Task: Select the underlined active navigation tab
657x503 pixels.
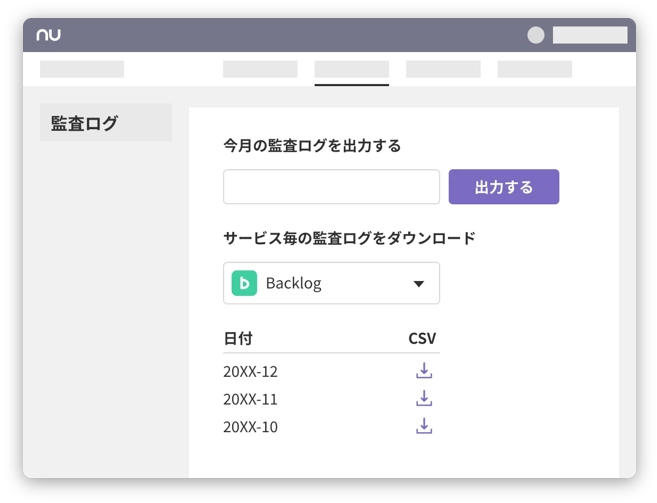Action: point(352,70)
